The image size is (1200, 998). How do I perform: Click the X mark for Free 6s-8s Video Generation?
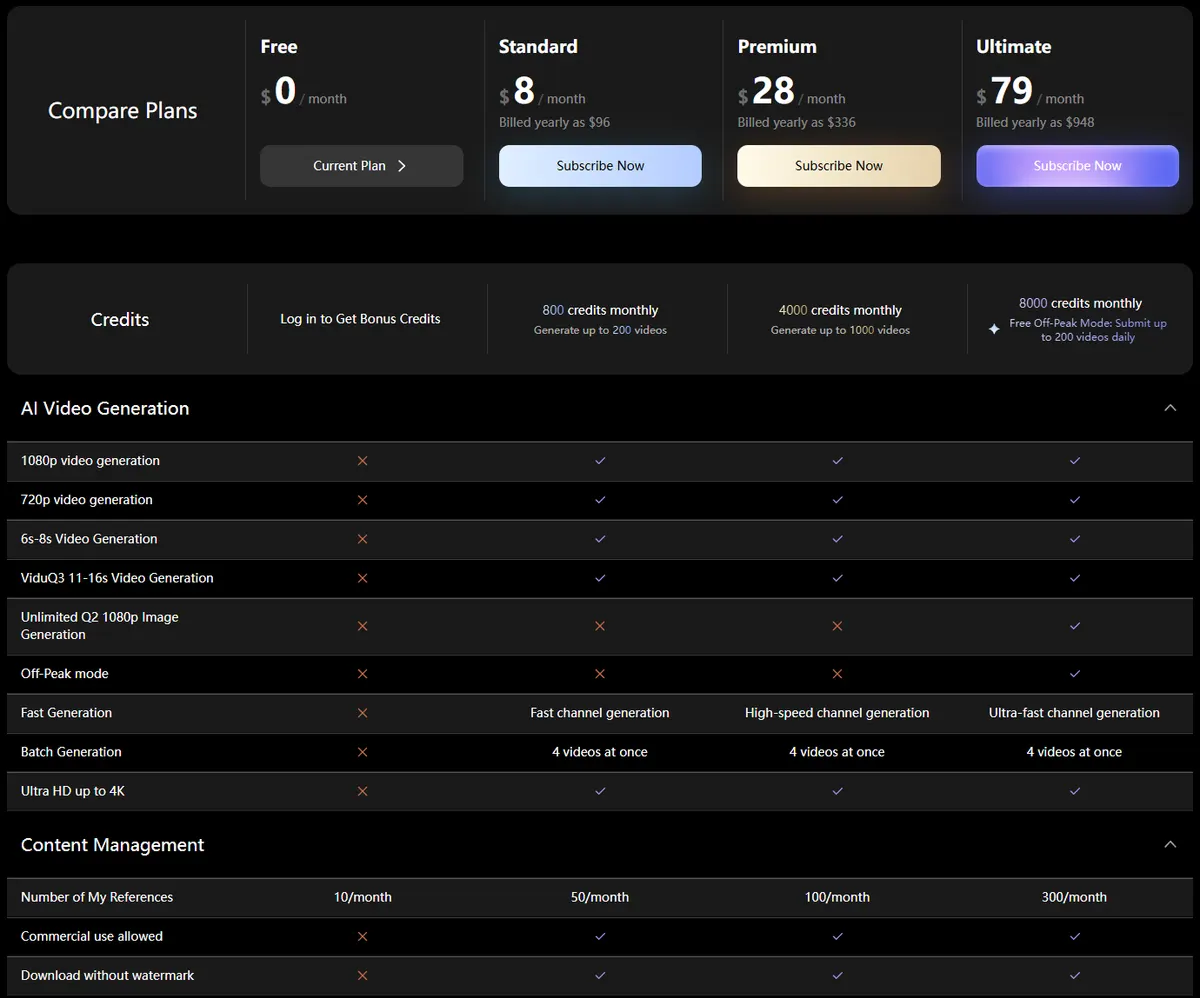[x=362, y=539]
